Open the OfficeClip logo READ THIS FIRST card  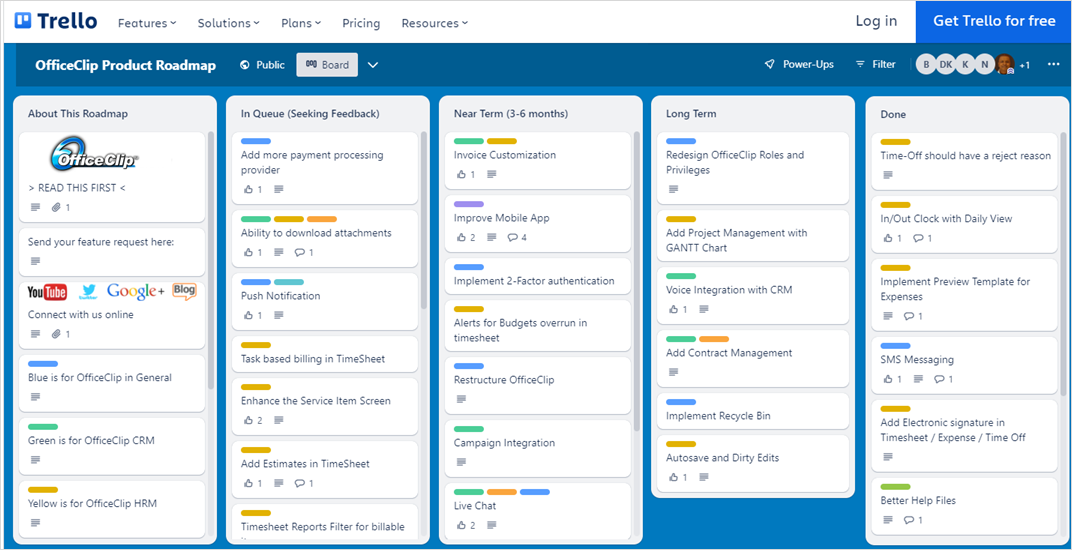112,177
